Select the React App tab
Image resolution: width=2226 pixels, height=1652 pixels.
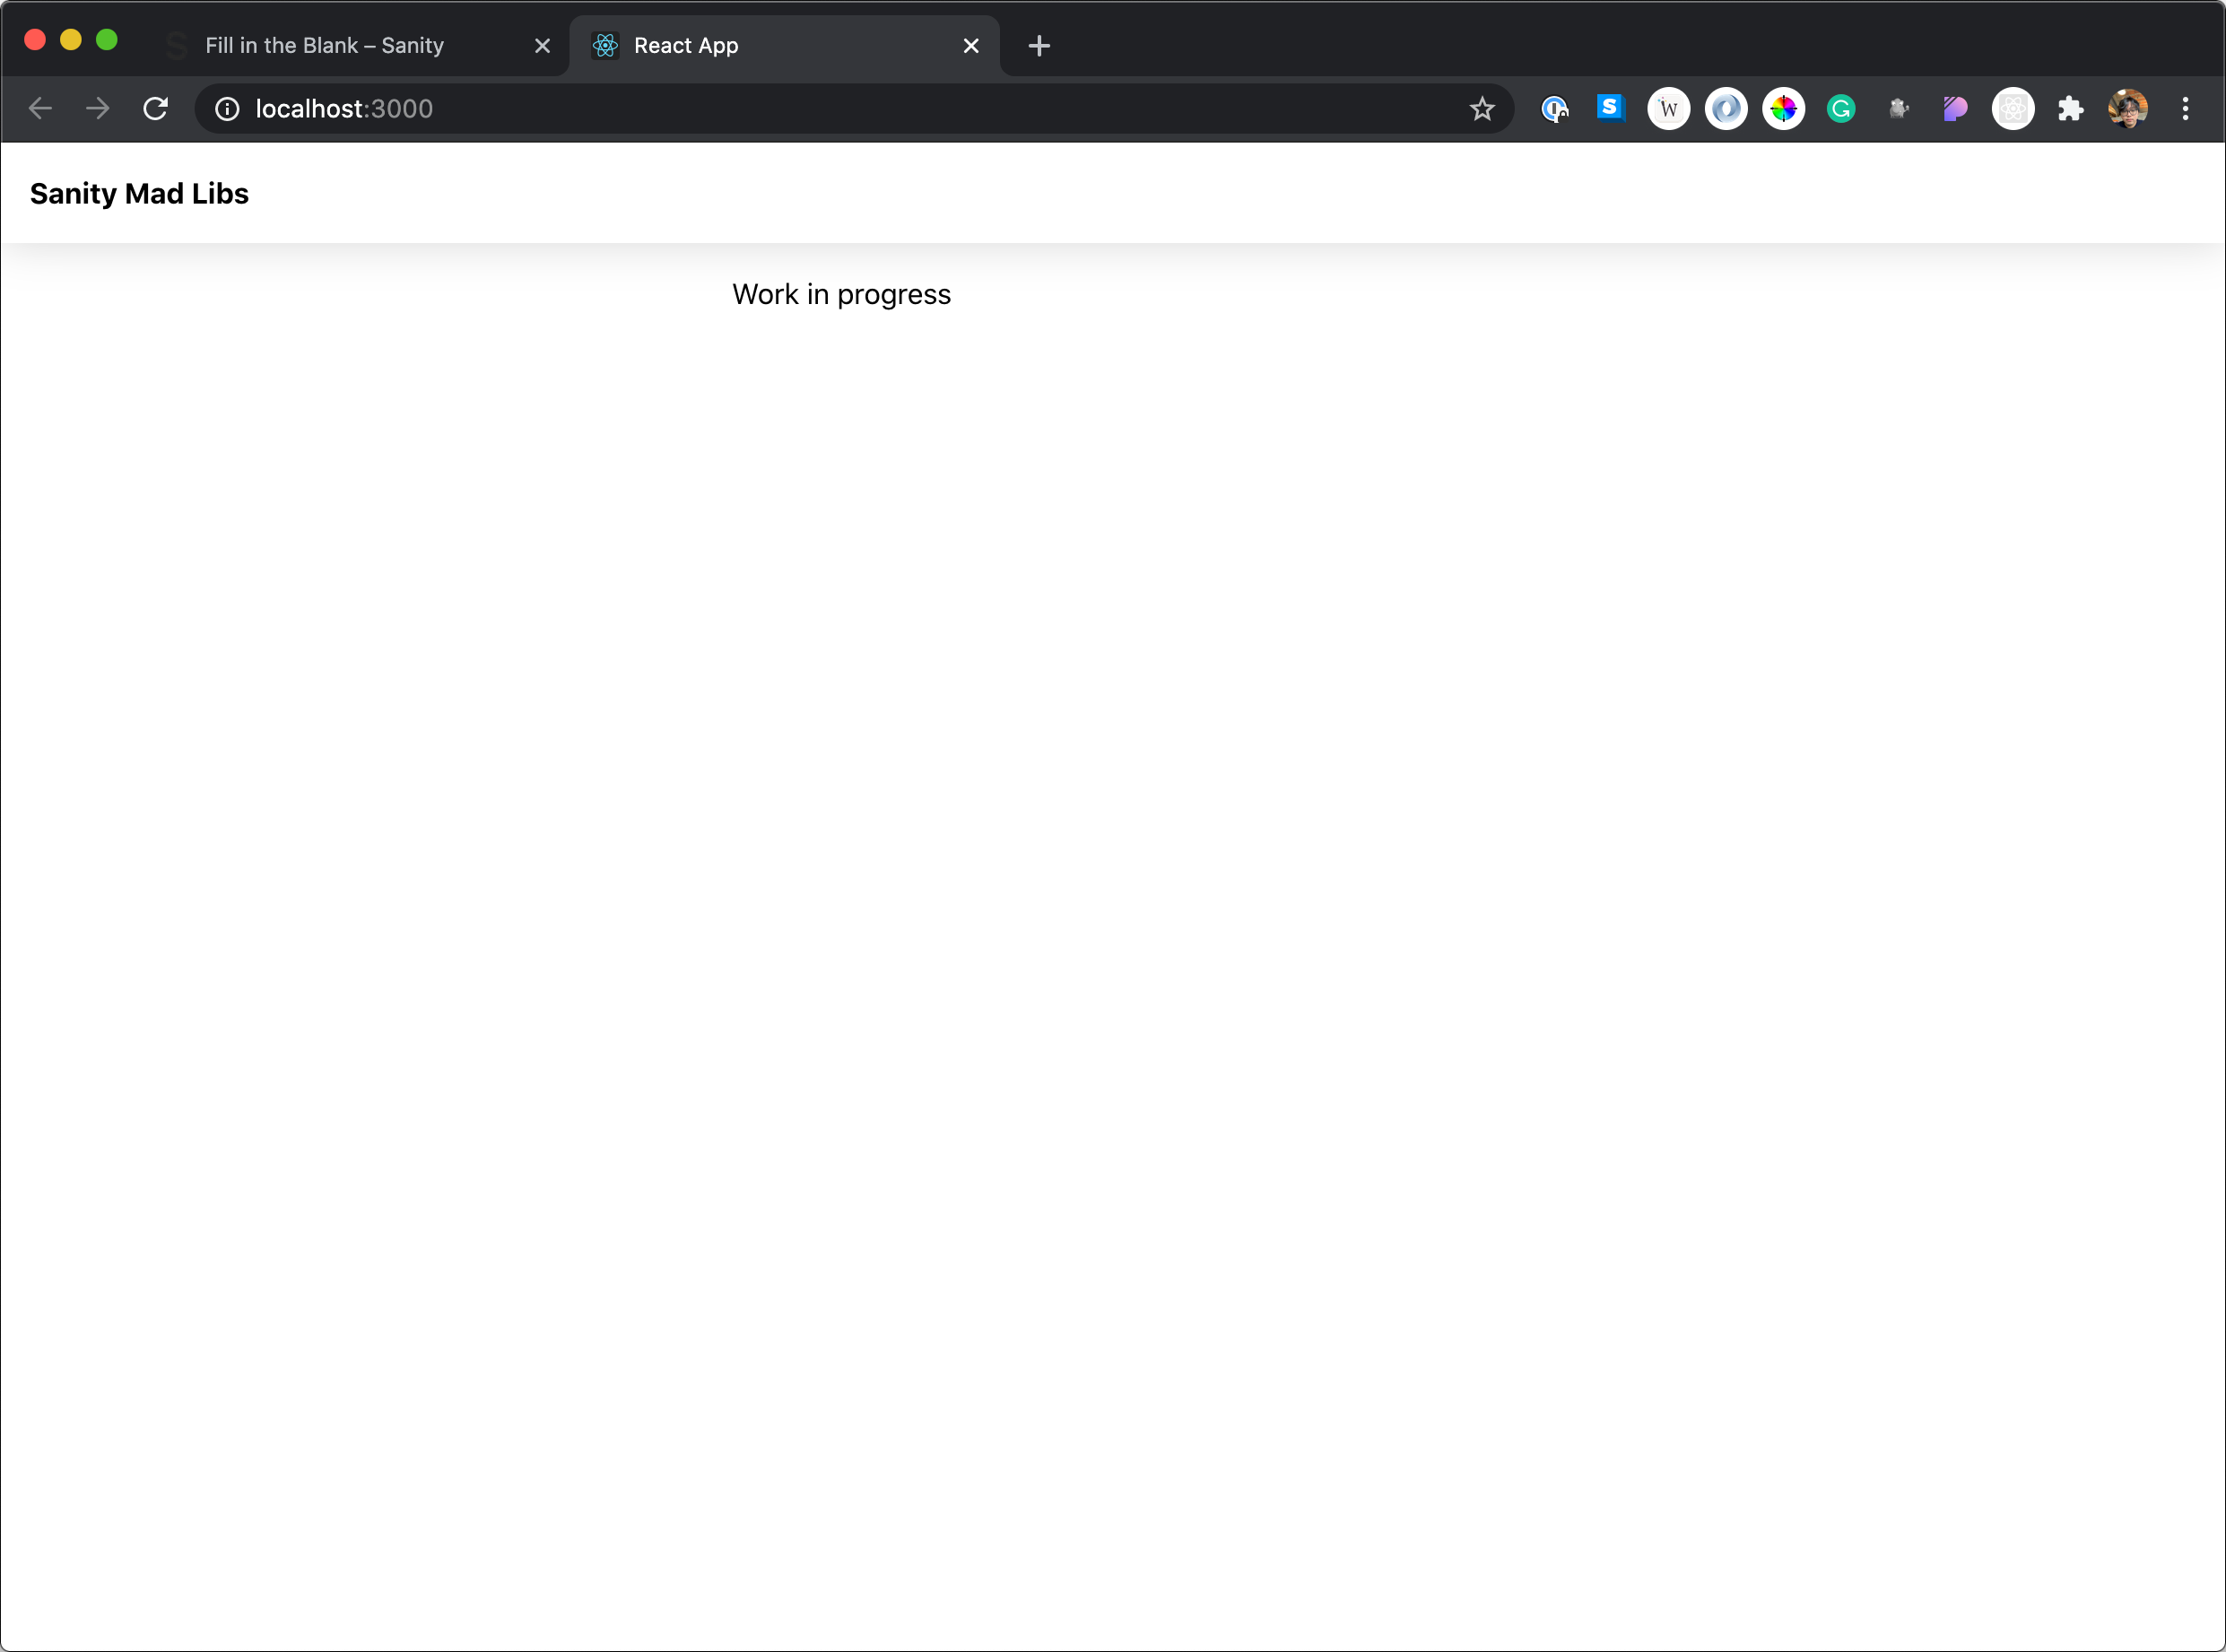(x=785, y=46)
